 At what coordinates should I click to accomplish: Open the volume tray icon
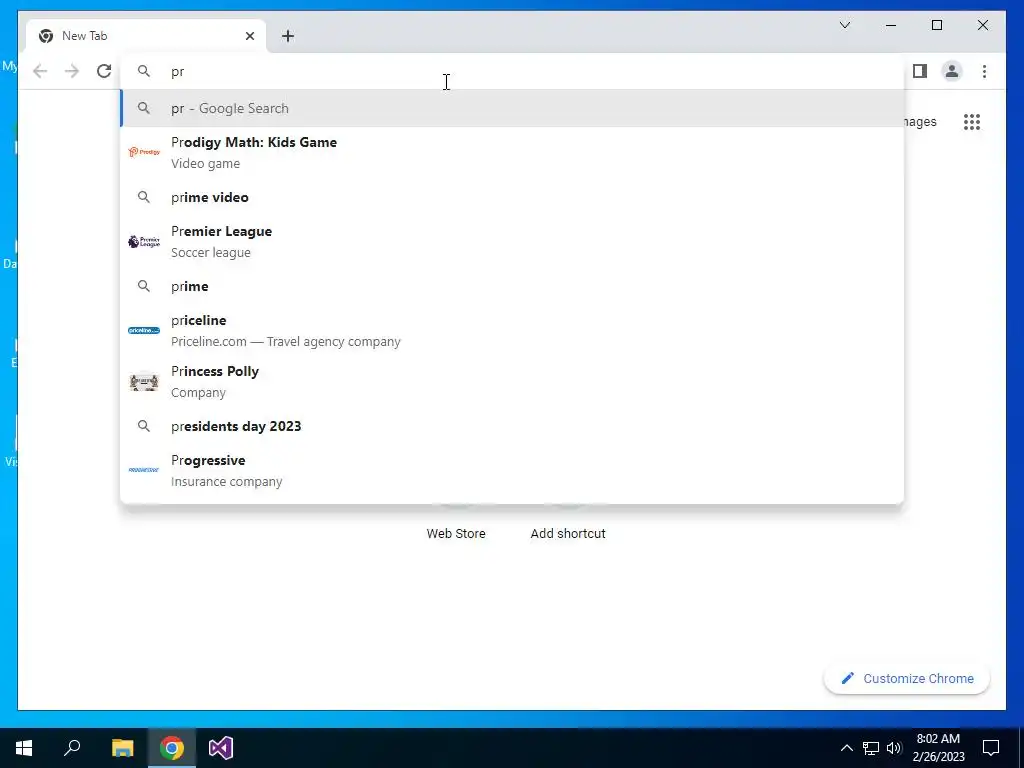(x=894, y=748)
